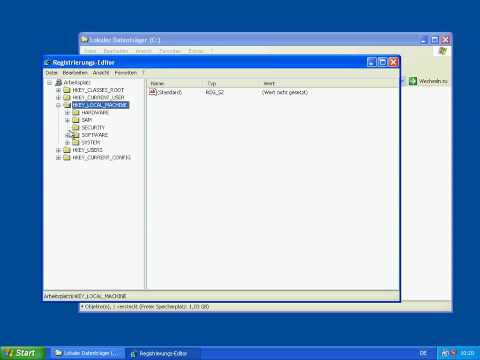Click the Lokaler Datenträger window title icon
The width and height of the screenshot is (480, 360).
click(x=84, y=40)
